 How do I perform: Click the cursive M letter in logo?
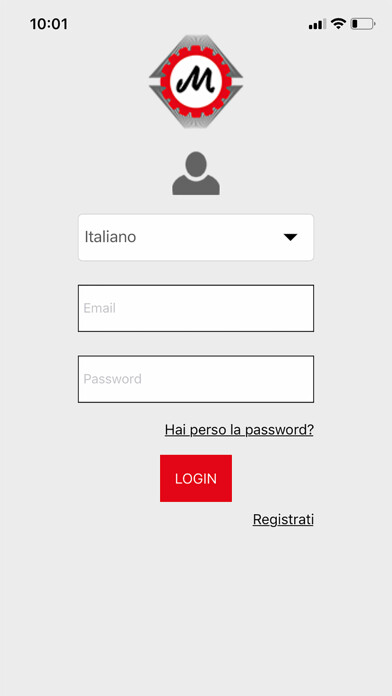pos(196,81)
